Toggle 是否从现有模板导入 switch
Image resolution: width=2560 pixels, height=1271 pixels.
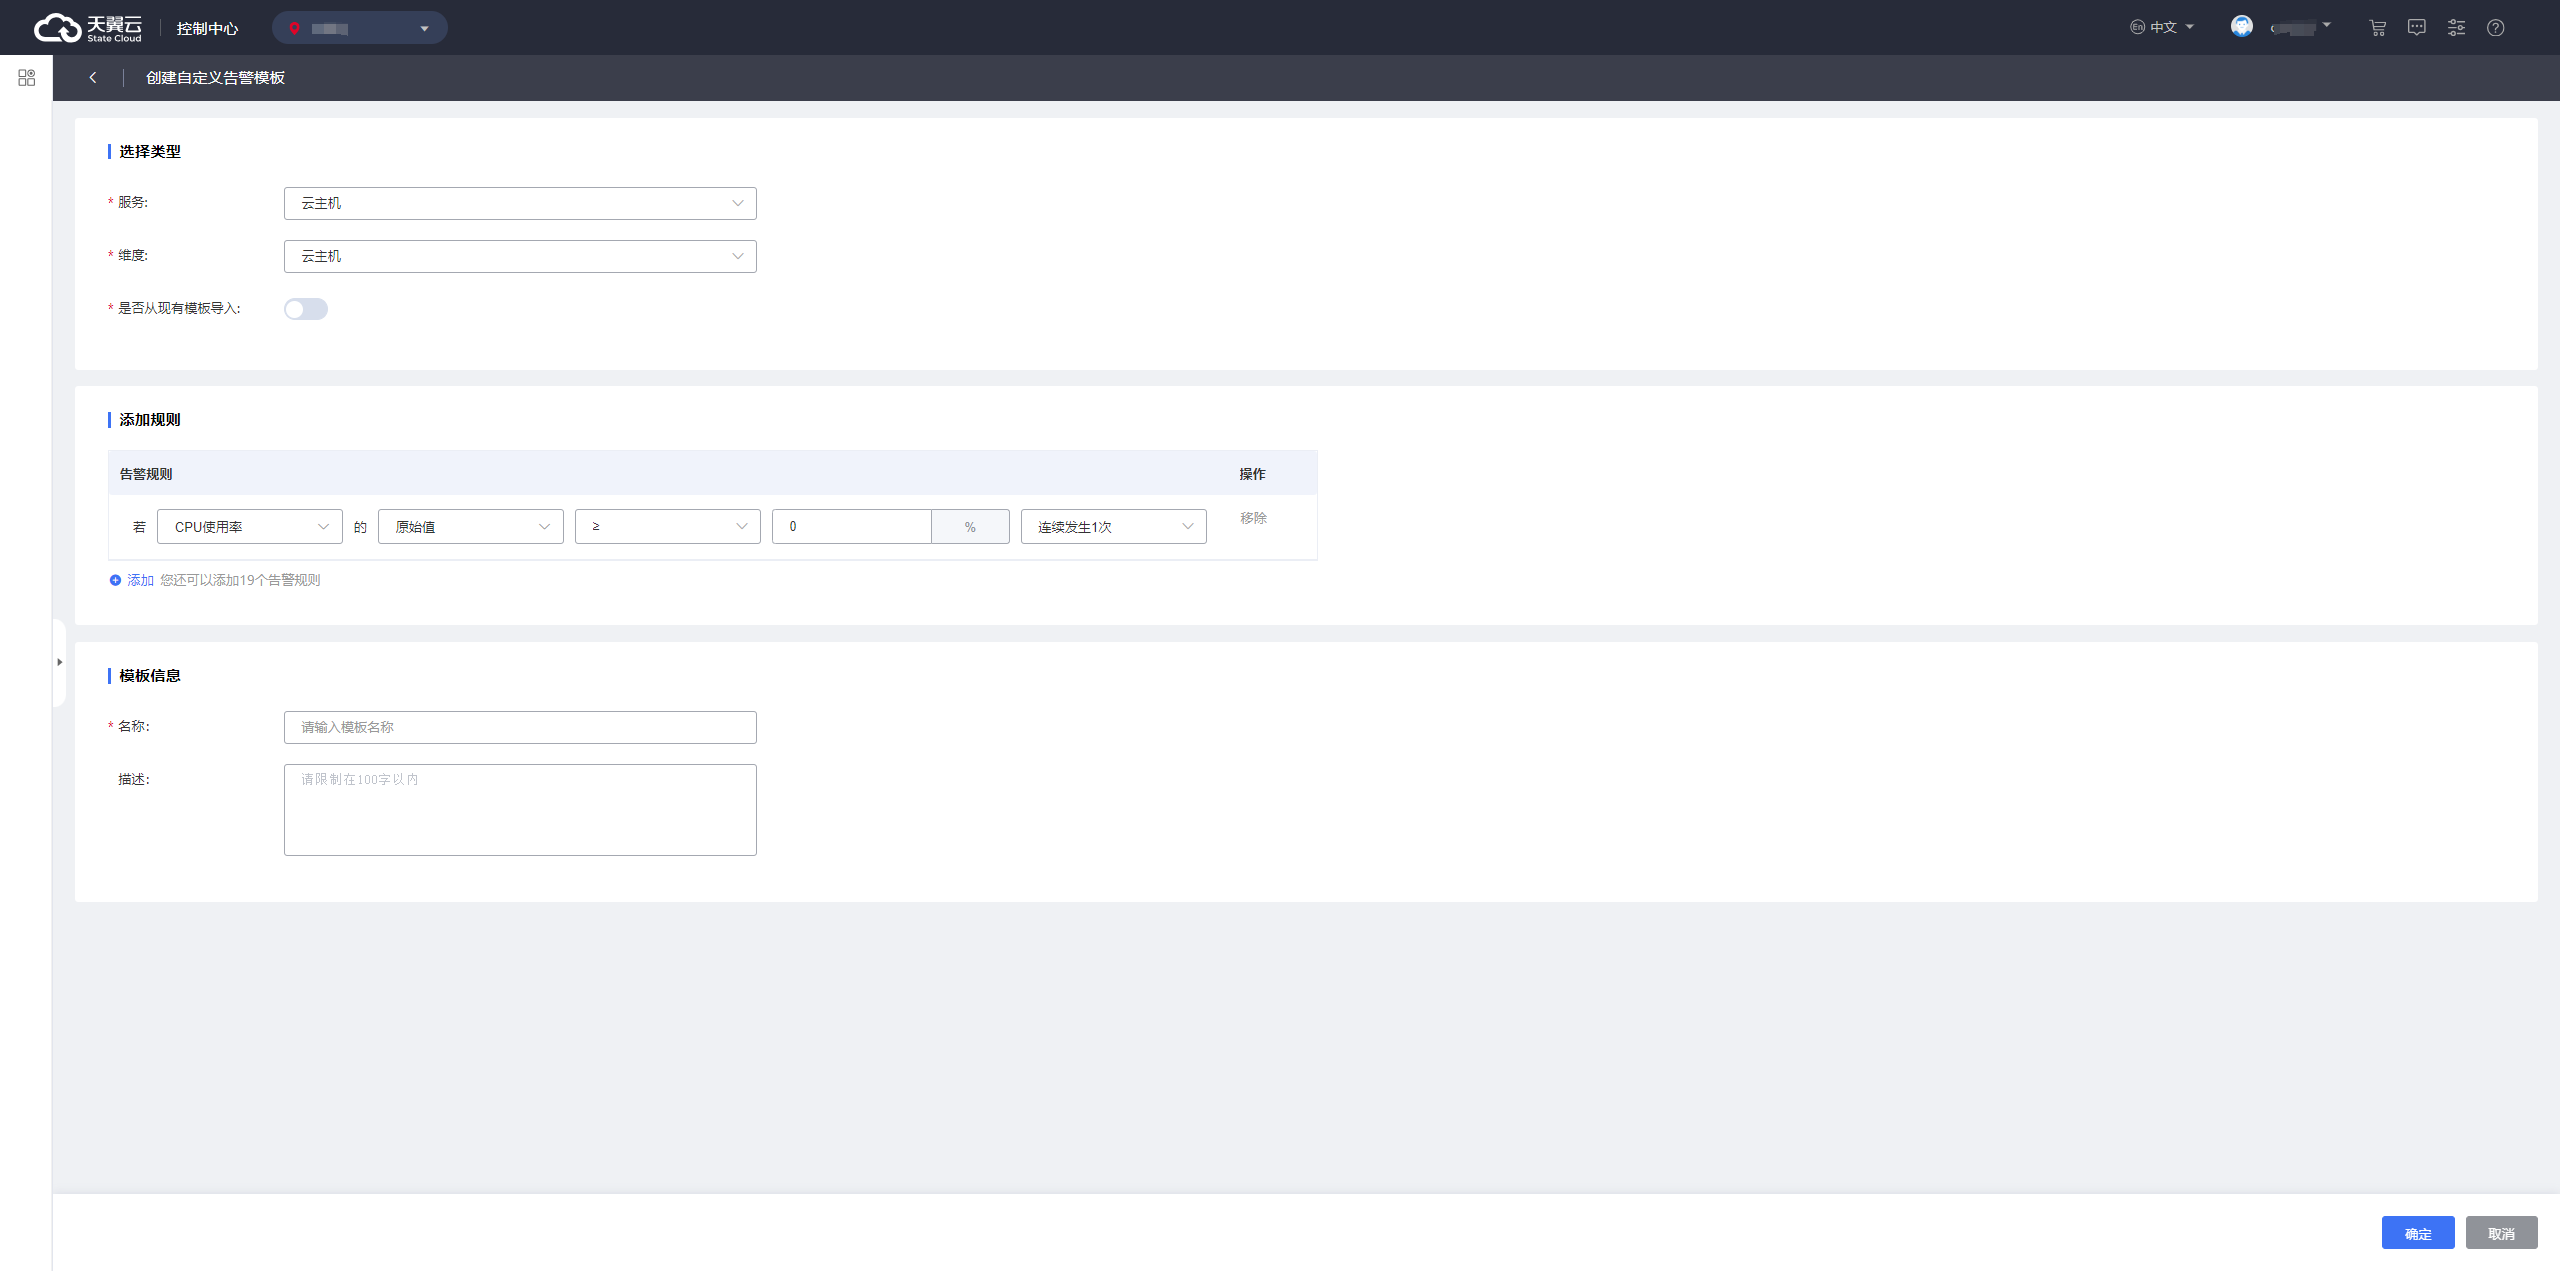(306, 309)
